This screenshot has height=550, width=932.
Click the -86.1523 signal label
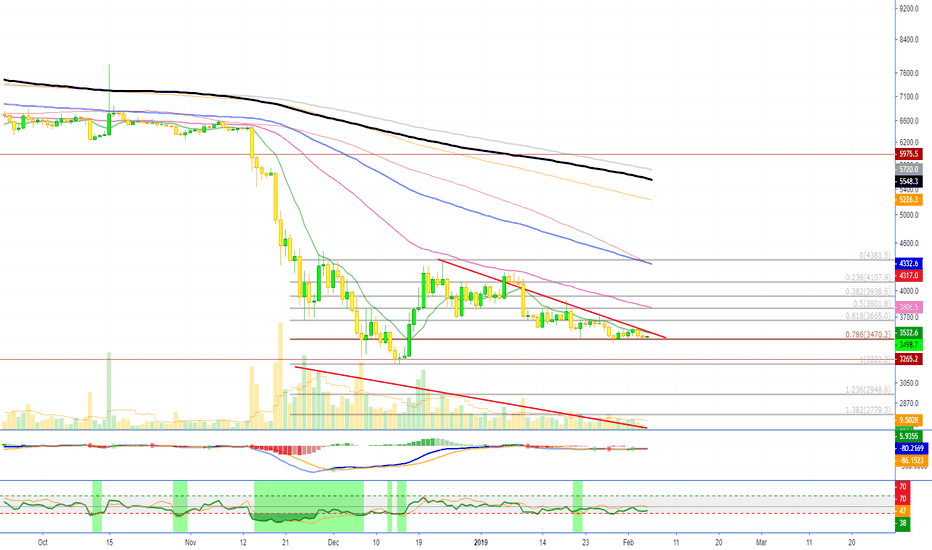(x=911, y=460)
